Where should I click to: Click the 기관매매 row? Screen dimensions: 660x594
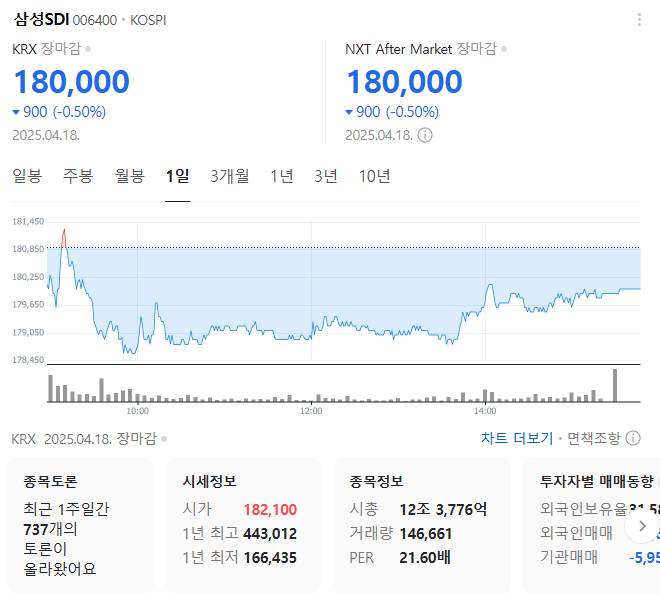point(600,557)
